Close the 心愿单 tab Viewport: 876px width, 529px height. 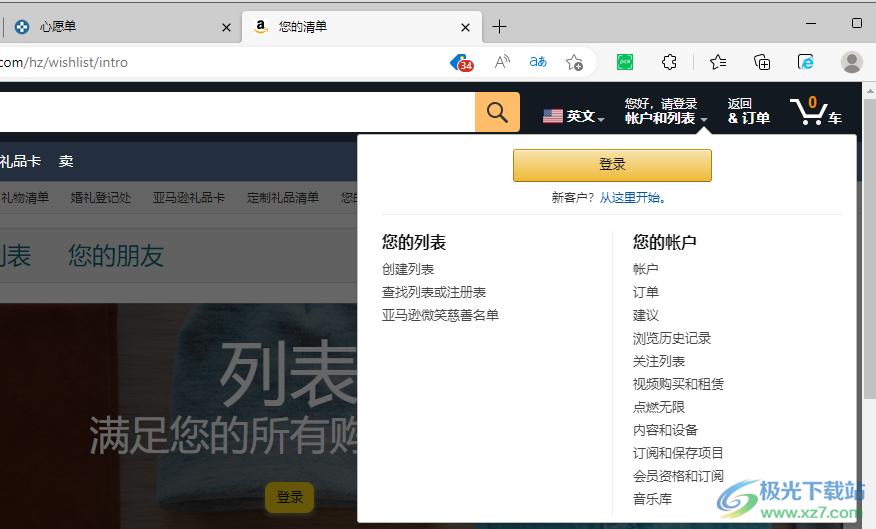coord(226,27)
